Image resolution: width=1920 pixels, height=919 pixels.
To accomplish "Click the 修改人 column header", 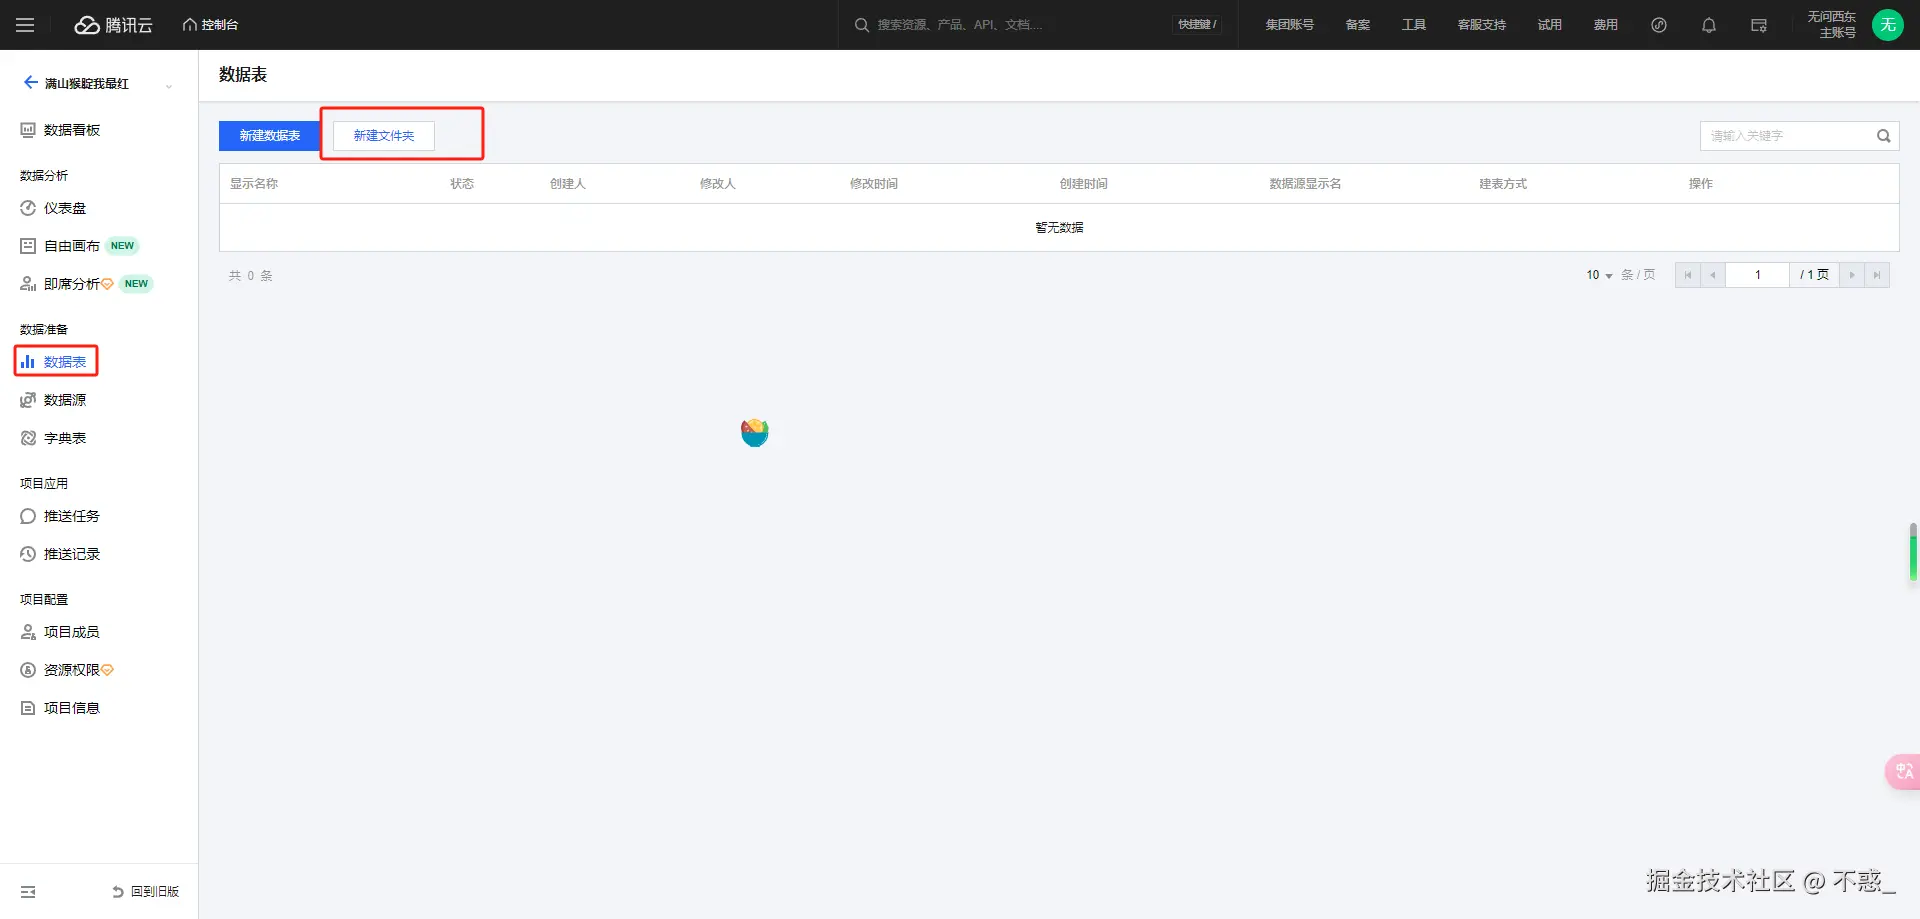I will [718, 184].
